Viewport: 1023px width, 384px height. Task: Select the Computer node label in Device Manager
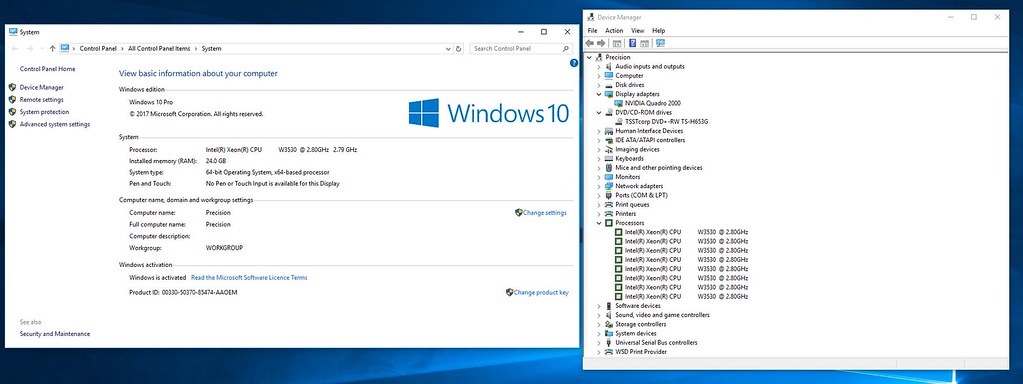click(x=630, y=76)
